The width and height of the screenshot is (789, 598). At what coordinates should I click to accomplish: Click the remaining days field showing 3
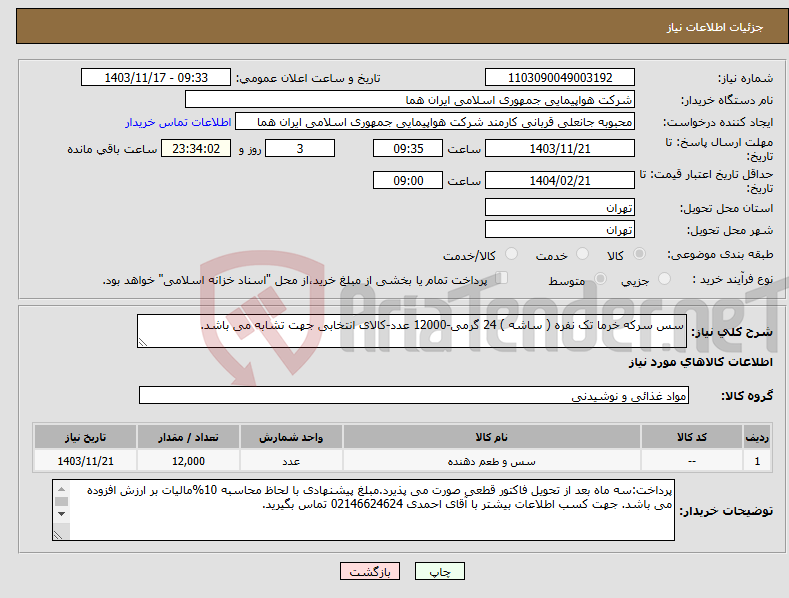300,148
